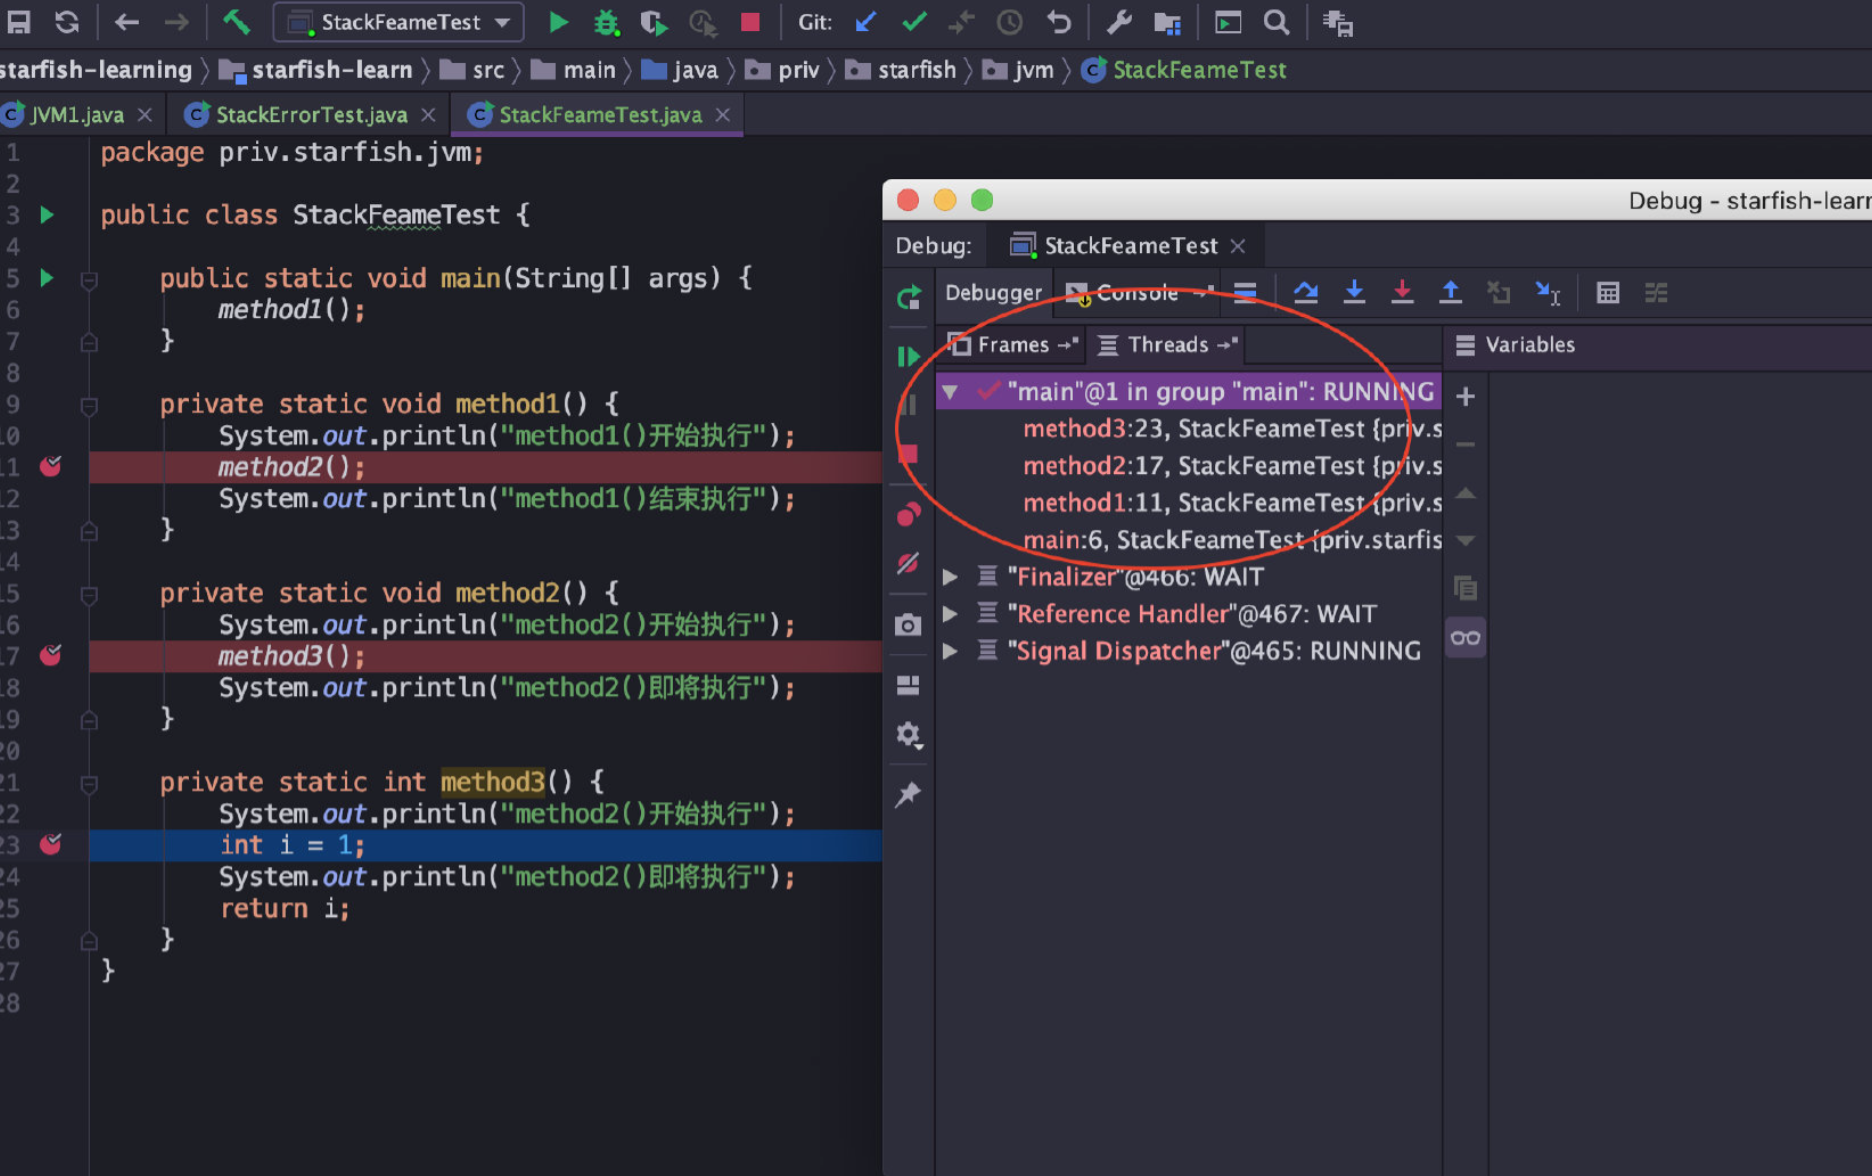This screenshot has height=1176, width=1872.
Task: Run with coverage using the shield icon
Action: pyautogui.click(x=654, y=22)
